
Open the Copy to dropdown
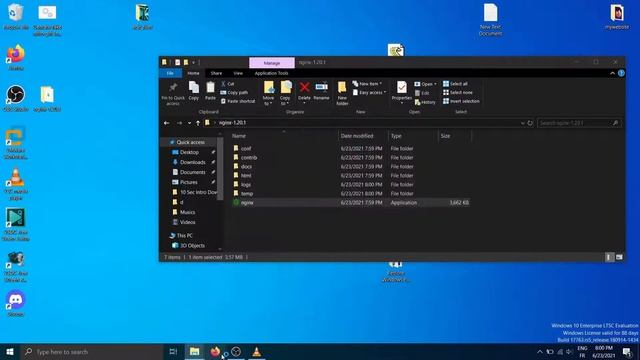[x=285, y=93]
